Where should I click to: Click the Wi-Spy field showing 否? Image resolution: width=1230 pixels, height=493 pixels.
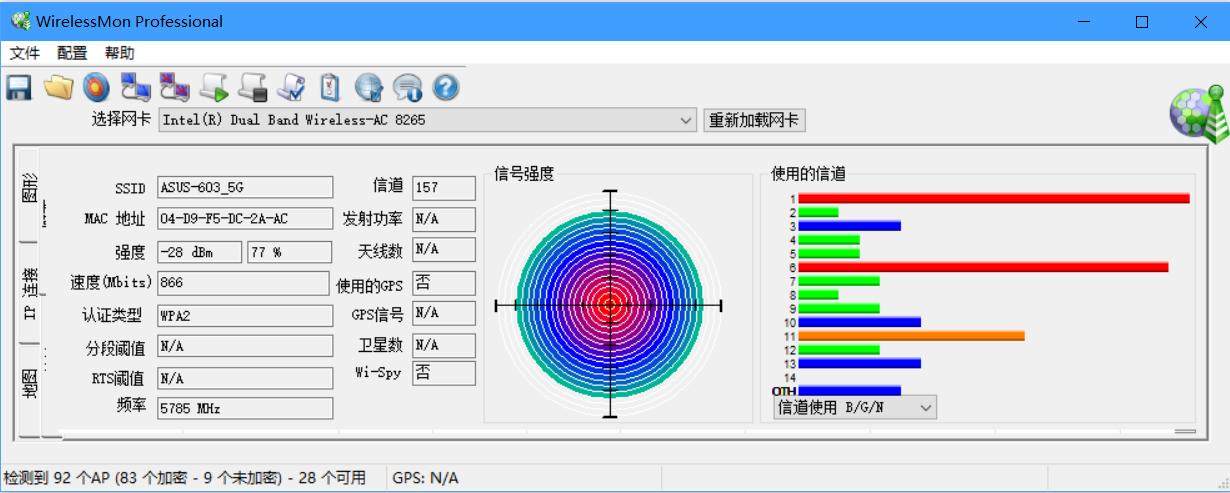pyautogui.click(x=444, y=373)
